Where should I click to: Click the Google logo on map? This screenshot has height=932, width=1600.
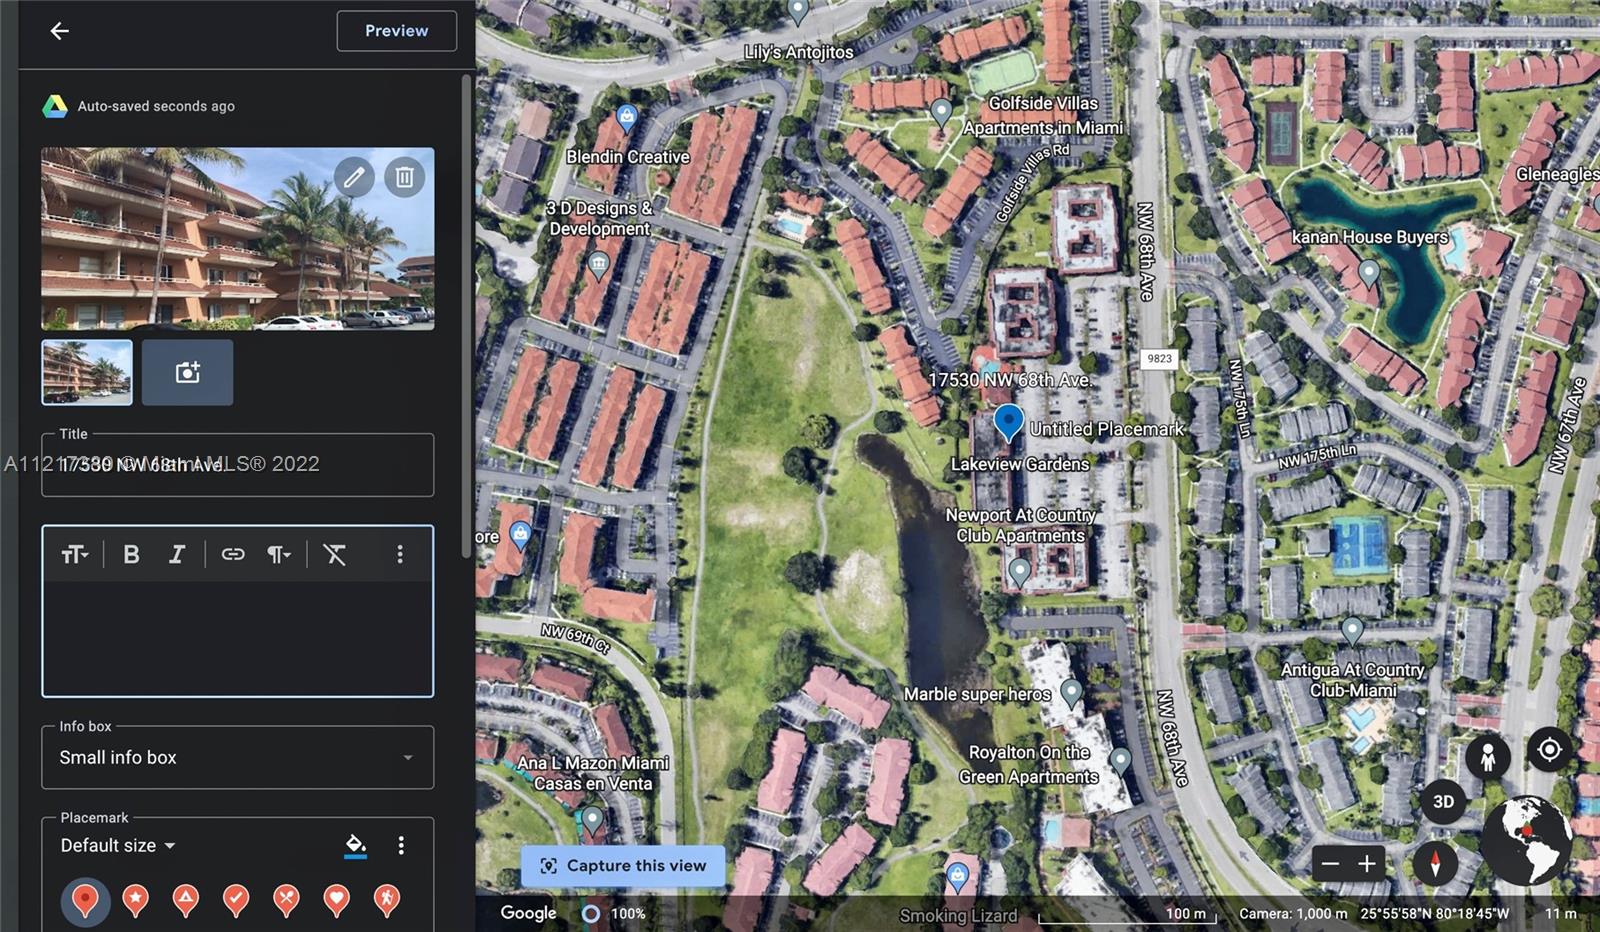(x=528, y=913)
